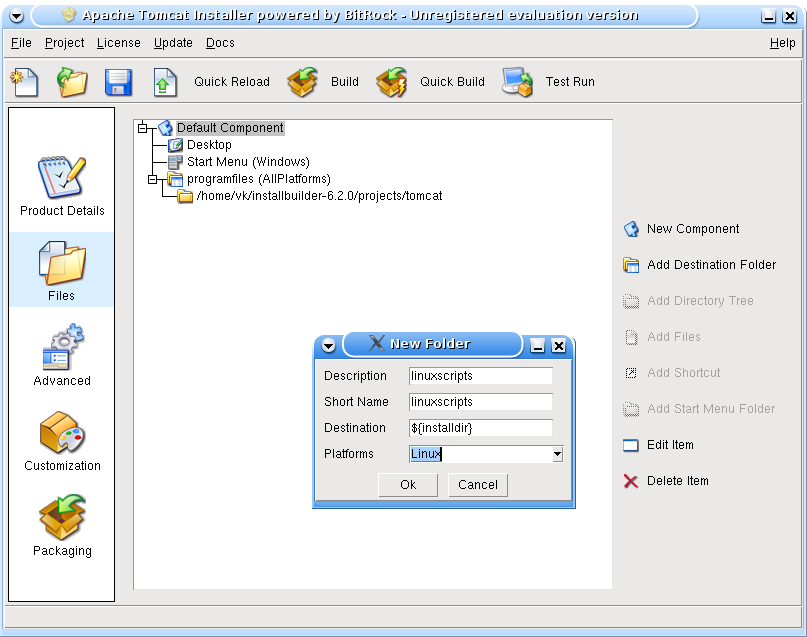Click the Quick Build toolbar label
The height and width of the screenshot is (637, 807).
[x=452, y=82]
